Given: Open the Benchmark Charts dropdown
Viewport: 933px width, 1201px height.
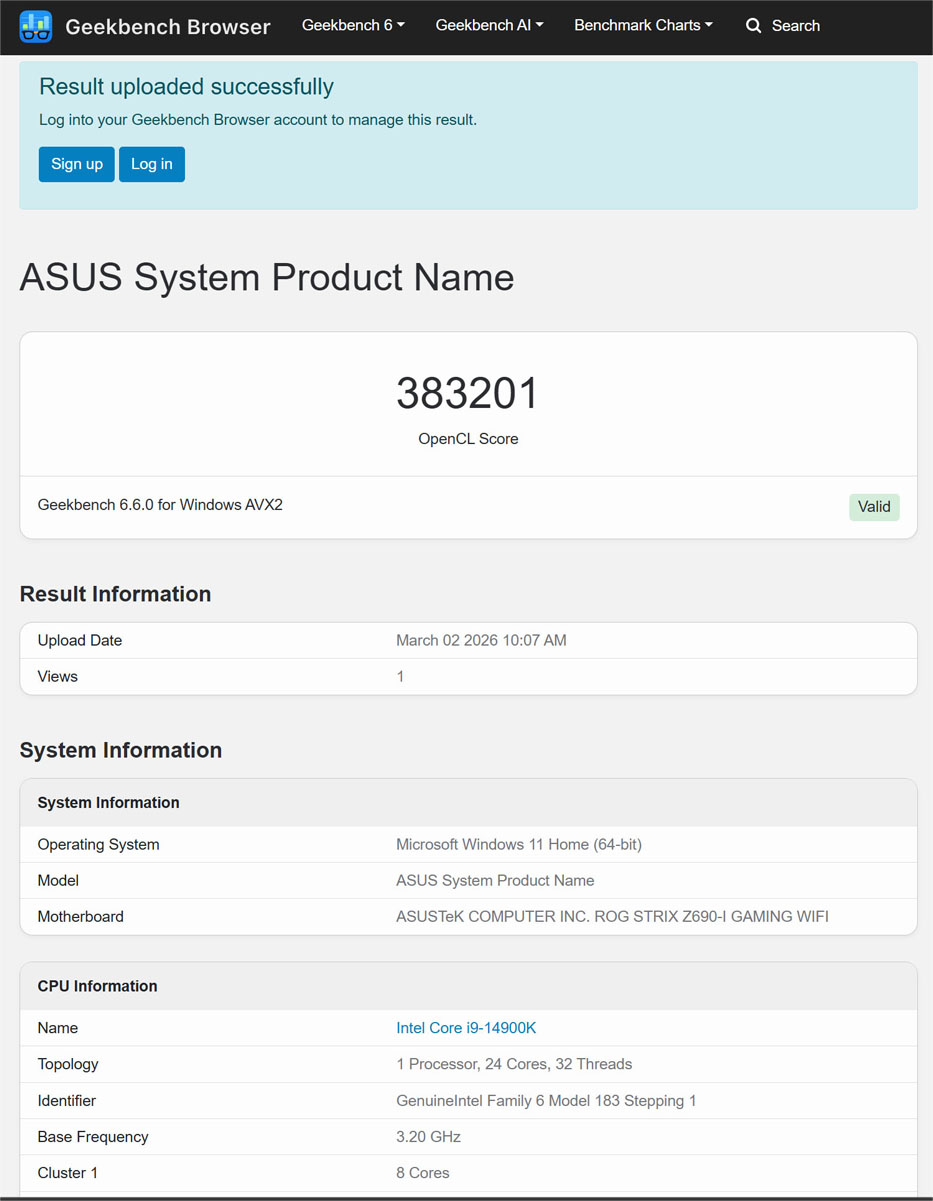Looking at the screenshot, I should click(x=643, y=26).
